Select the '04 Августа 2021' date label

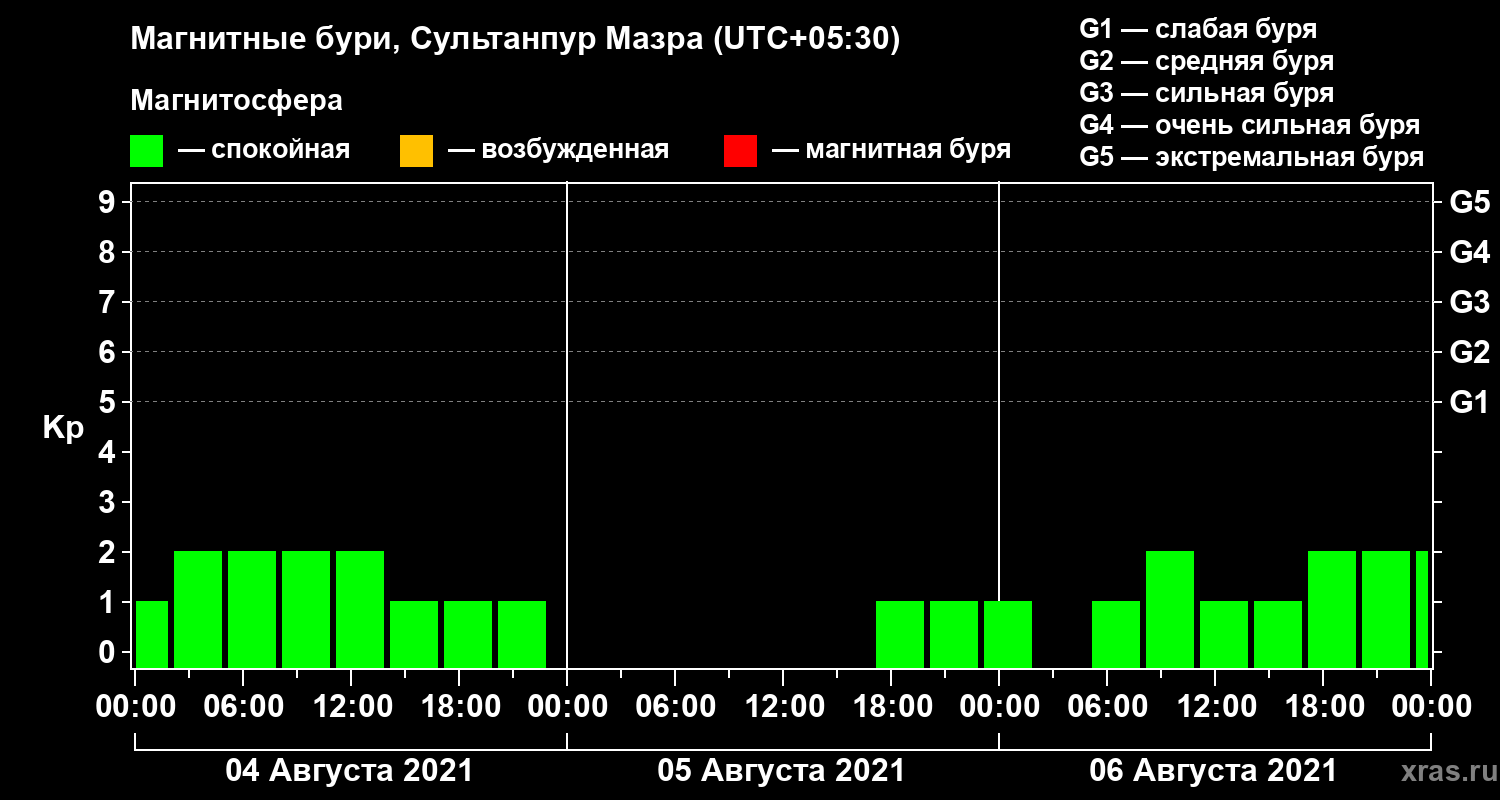[349, 771]
